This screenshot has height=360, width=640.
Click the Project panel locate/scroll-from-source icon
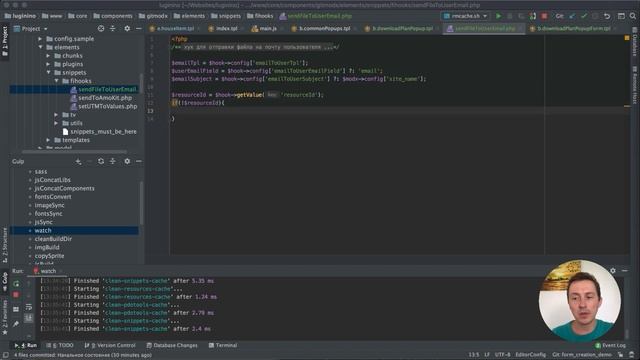(101, 29)
